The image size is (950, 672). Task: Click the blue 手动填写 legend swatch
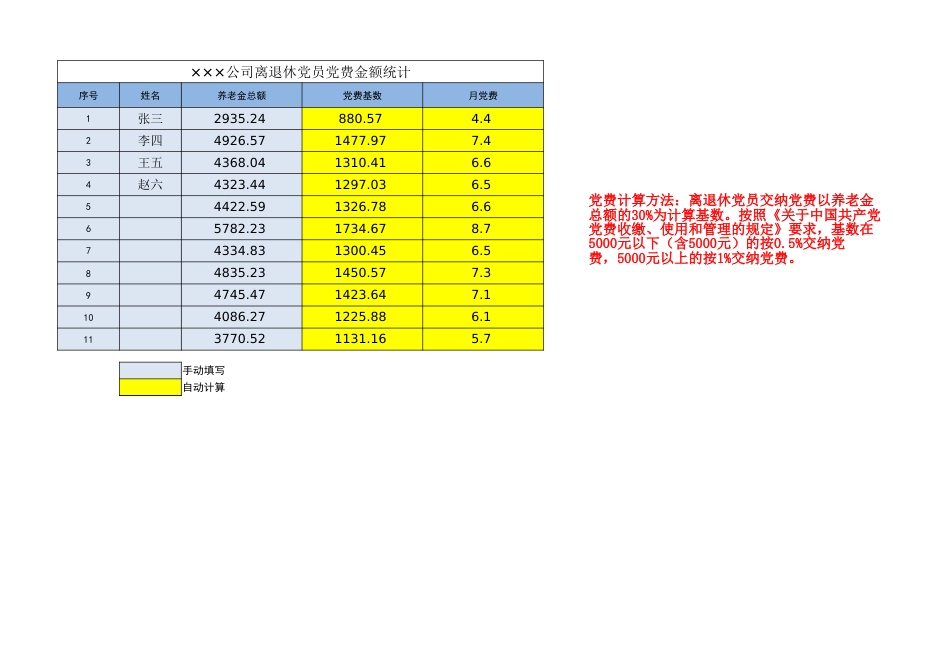145,368
